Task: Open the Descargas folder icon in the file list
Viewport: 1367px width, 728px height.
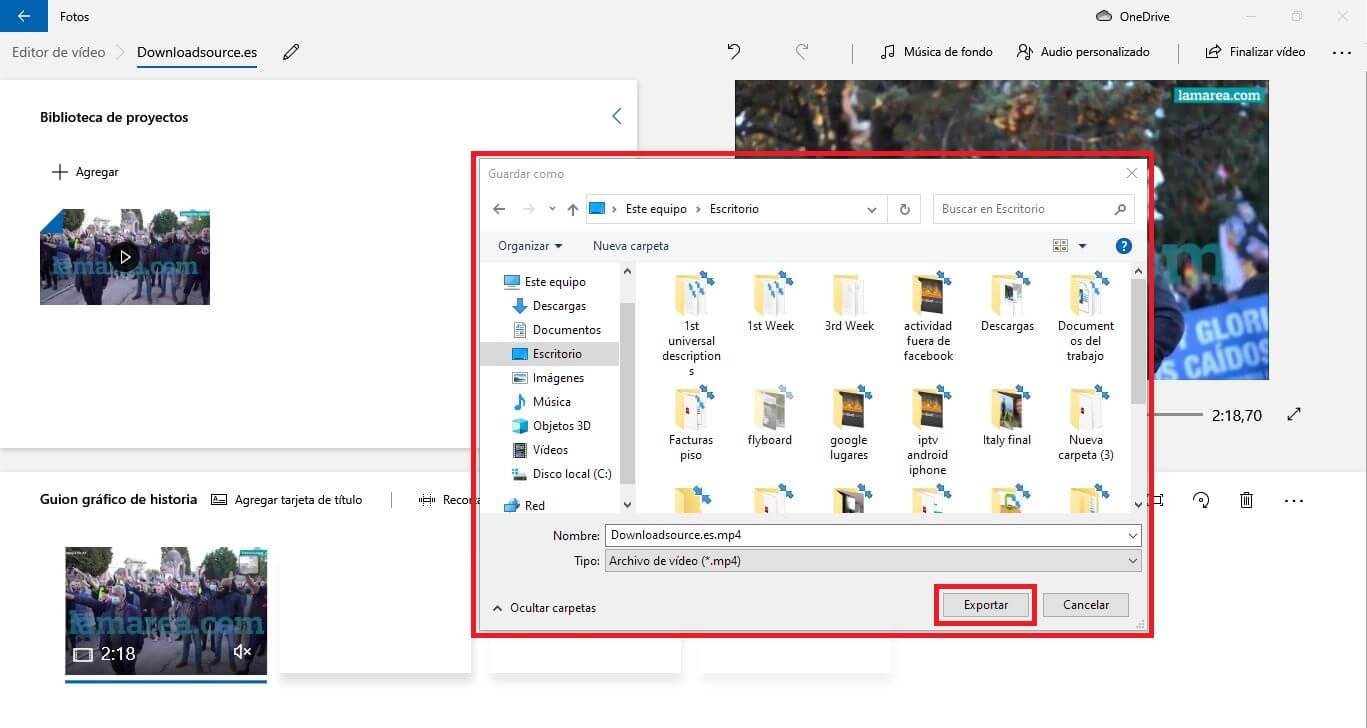Action: (1007, 301)
